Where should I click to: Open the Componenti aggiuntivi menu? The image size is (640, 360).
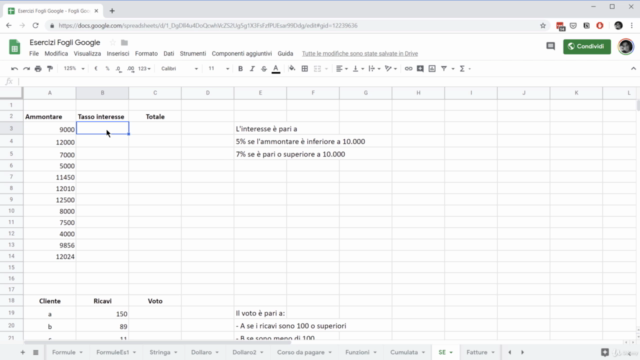pyautogui.click(x=242, y=53)
